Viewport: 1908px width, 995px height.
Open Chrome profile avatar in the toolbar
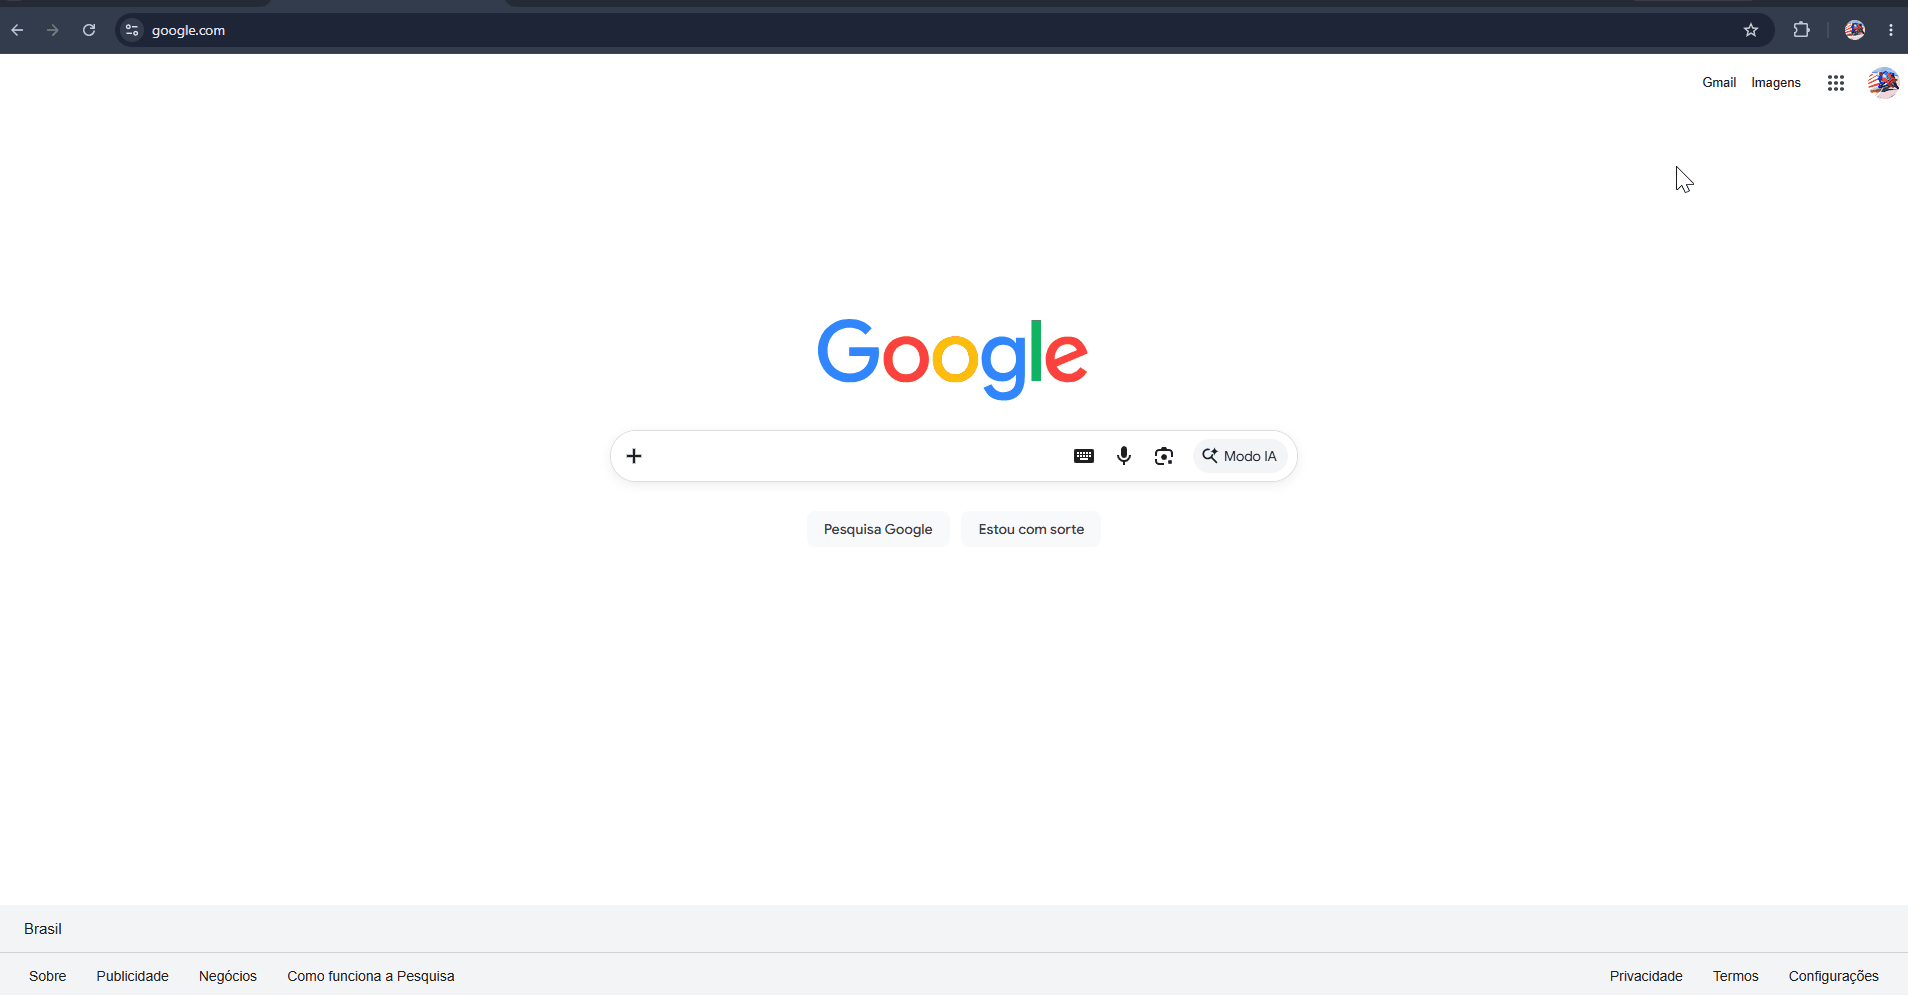(1855, 30)
